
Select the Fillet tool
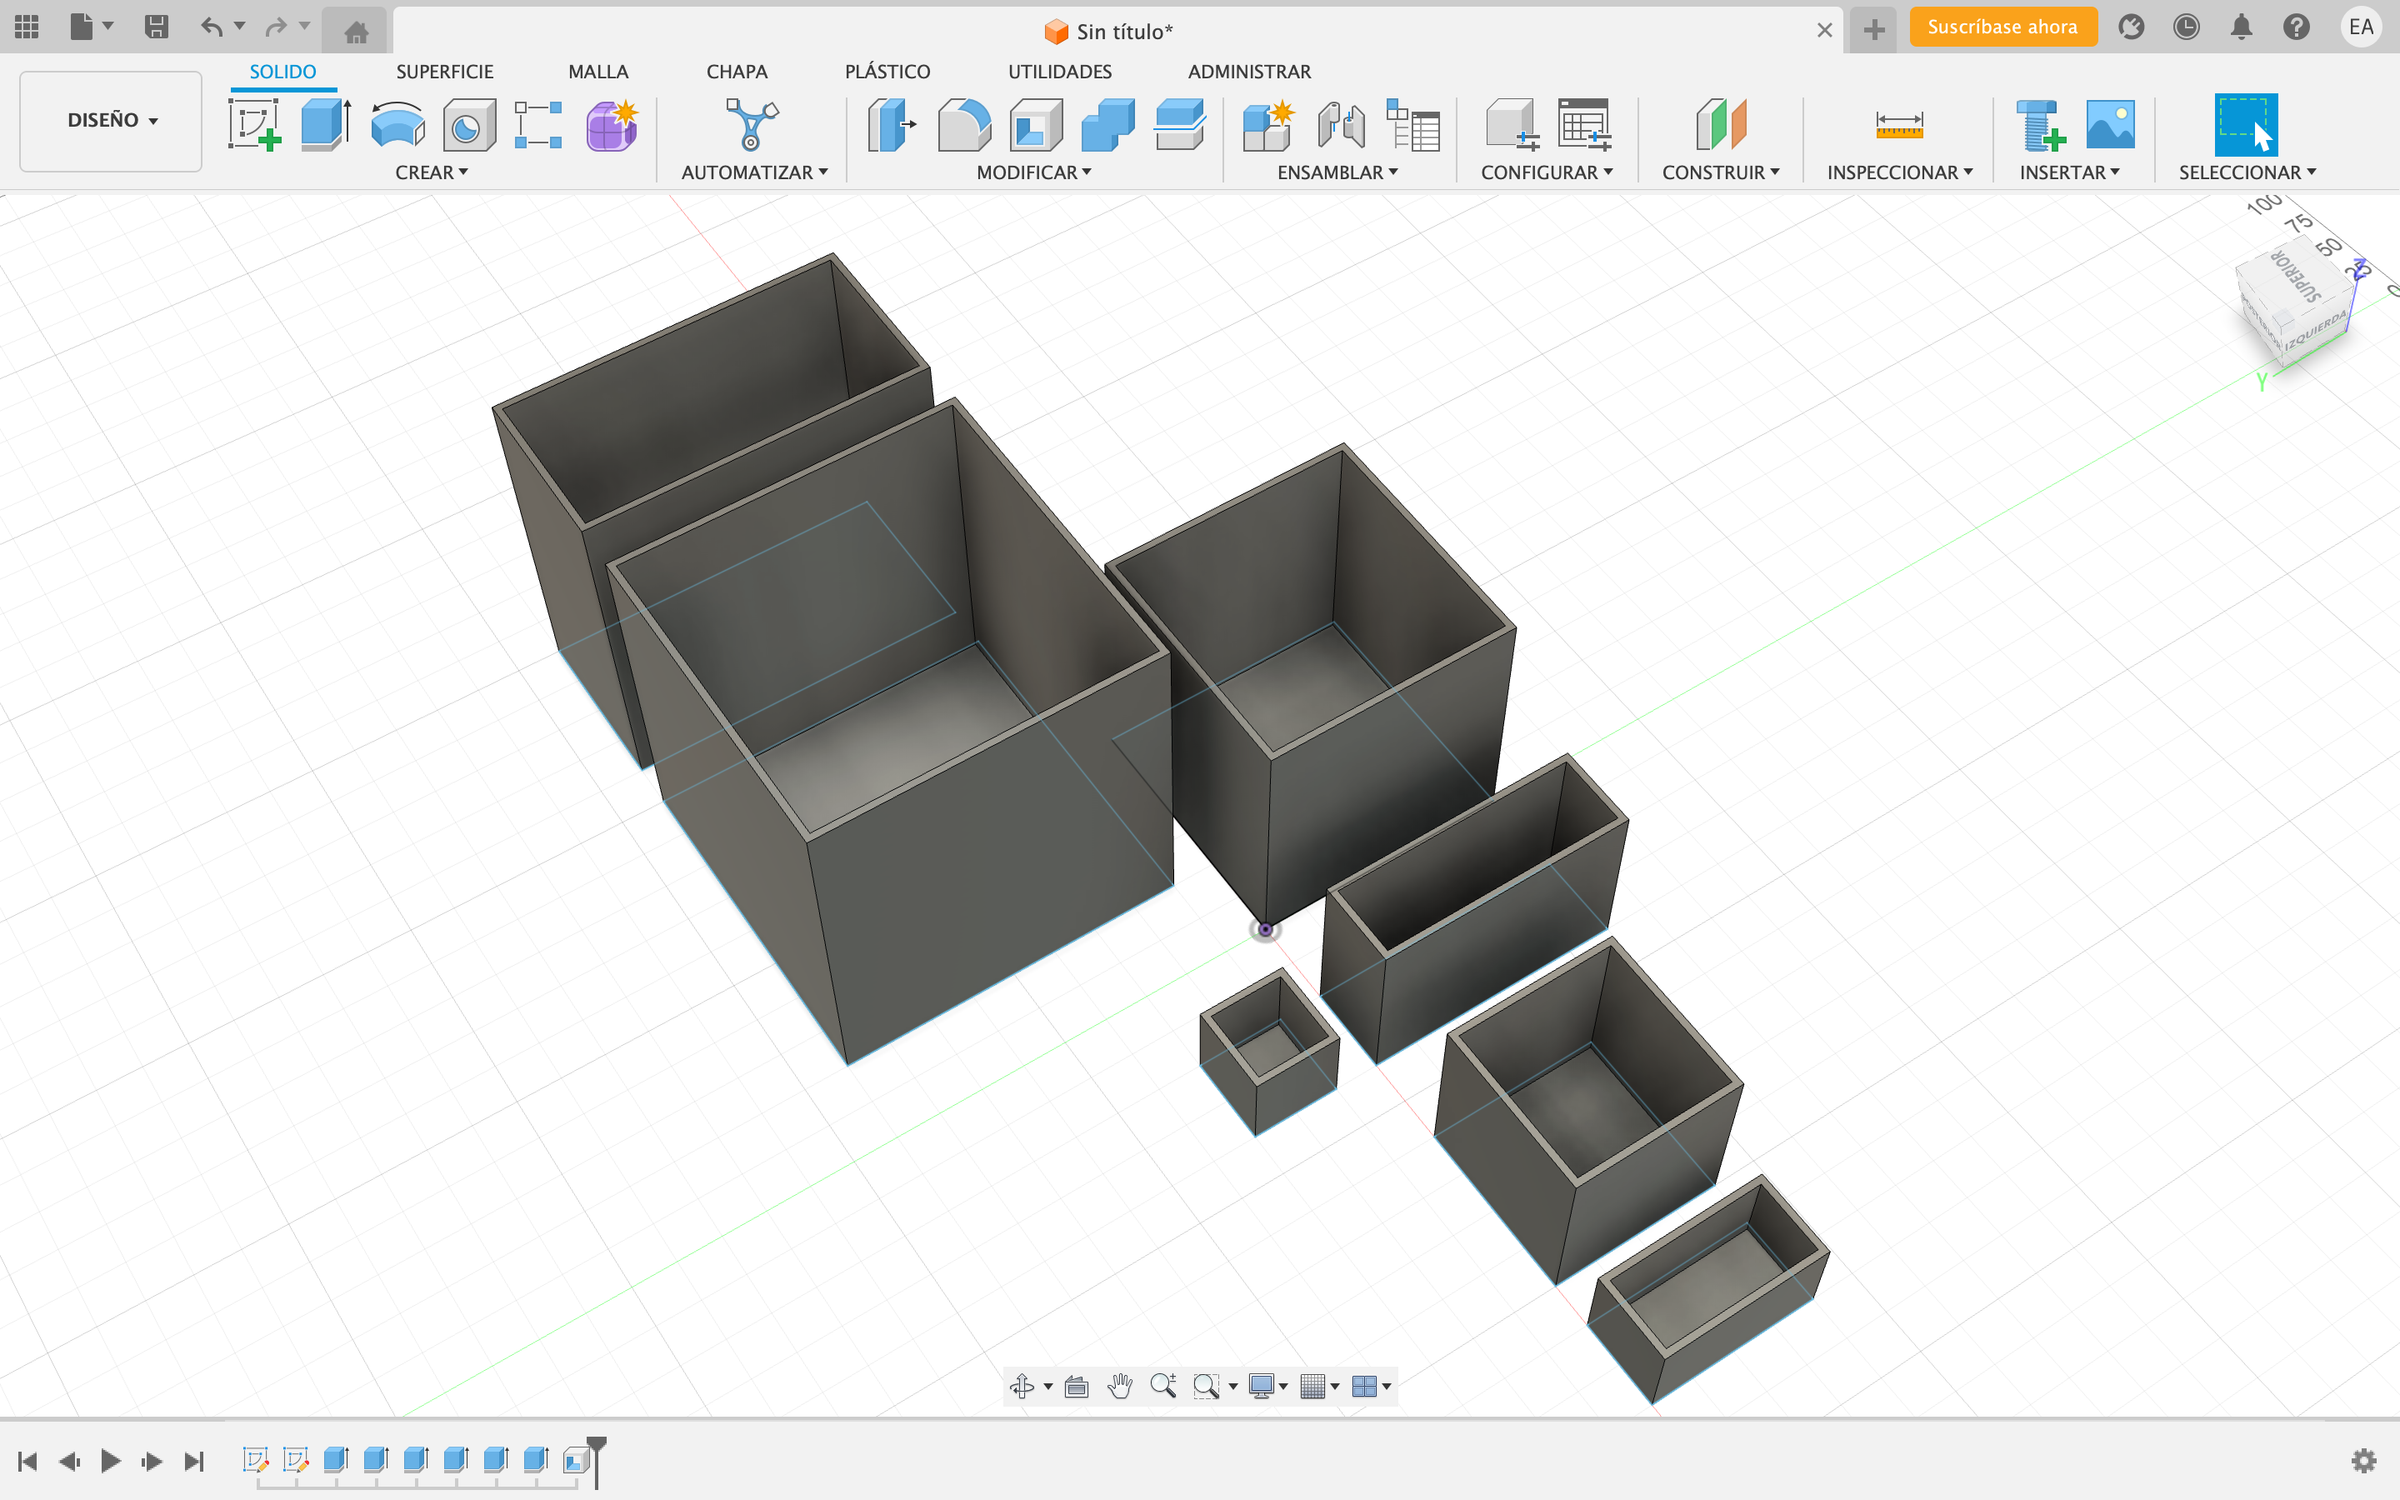963,124
